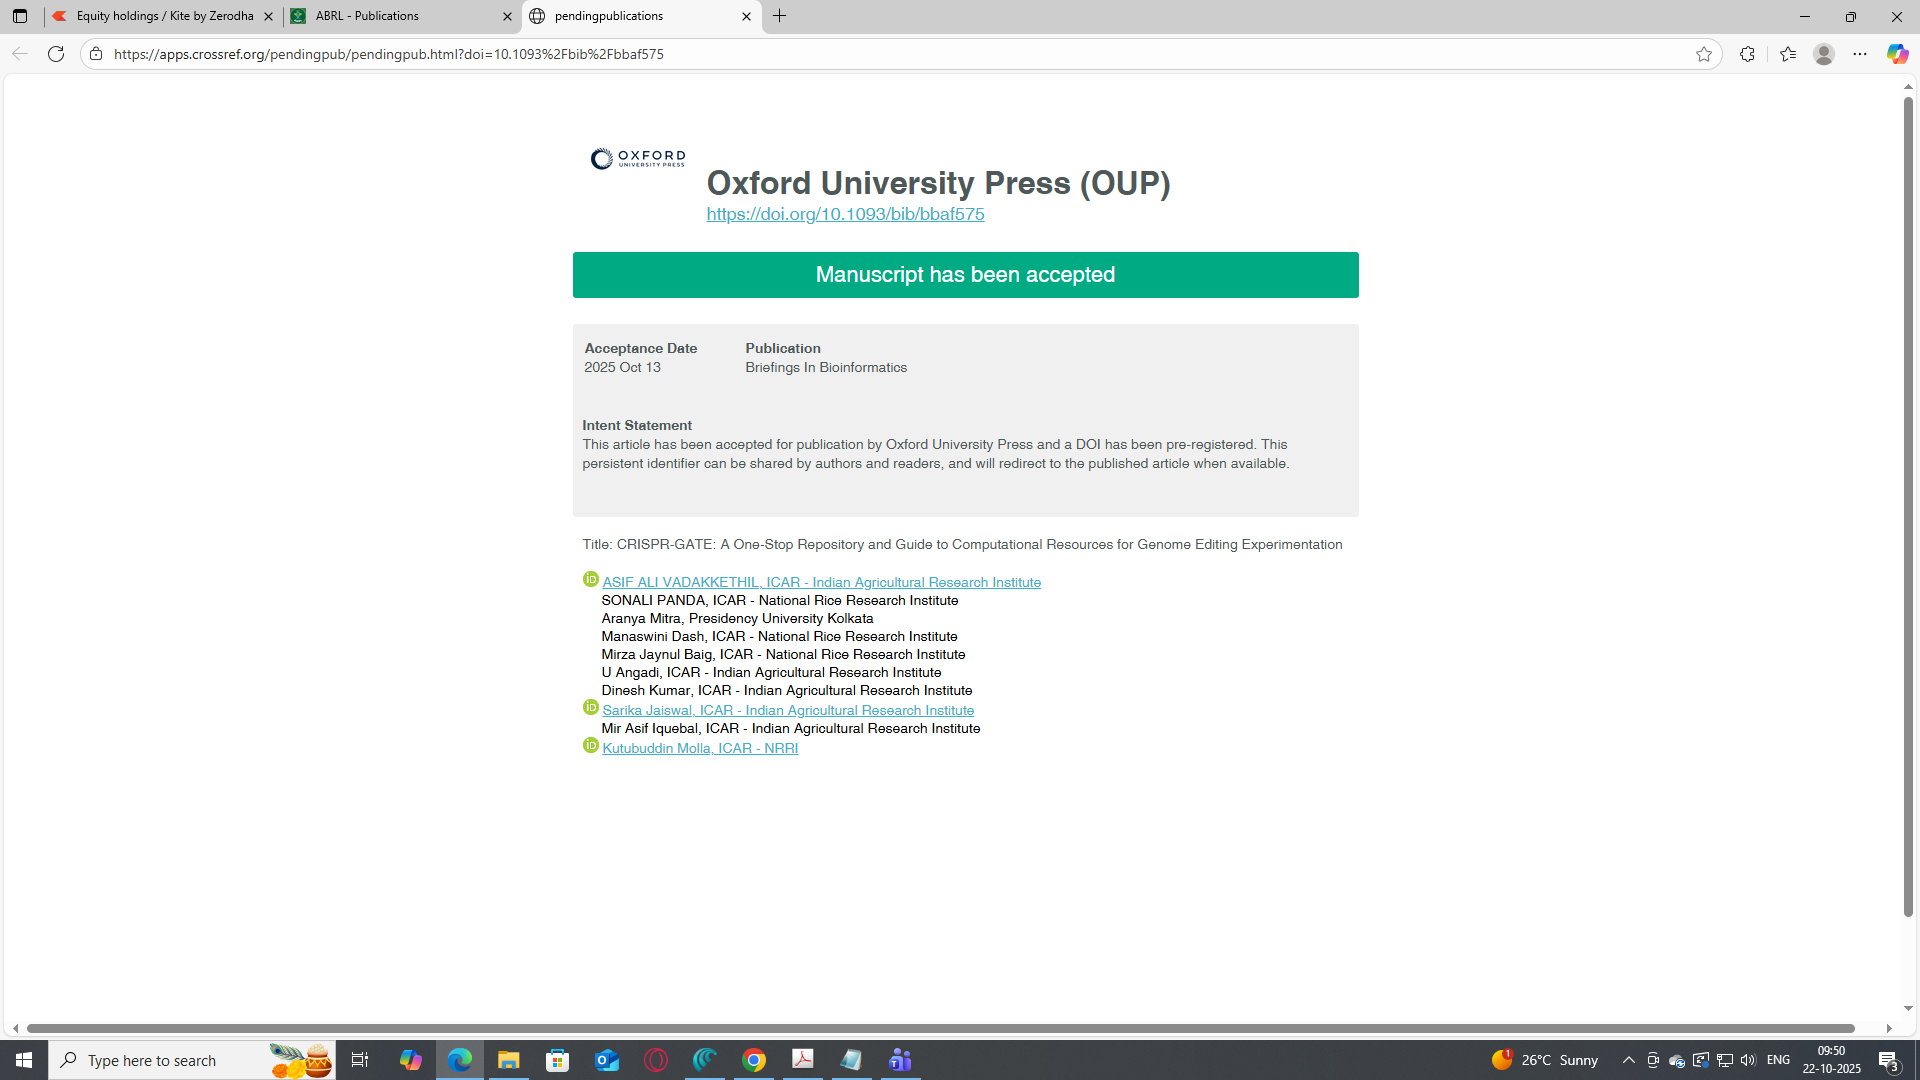The height and width of the screenshot is (1080, 1920).
Task: Click the vertical page scrollbar
Action: [1908, 500]
